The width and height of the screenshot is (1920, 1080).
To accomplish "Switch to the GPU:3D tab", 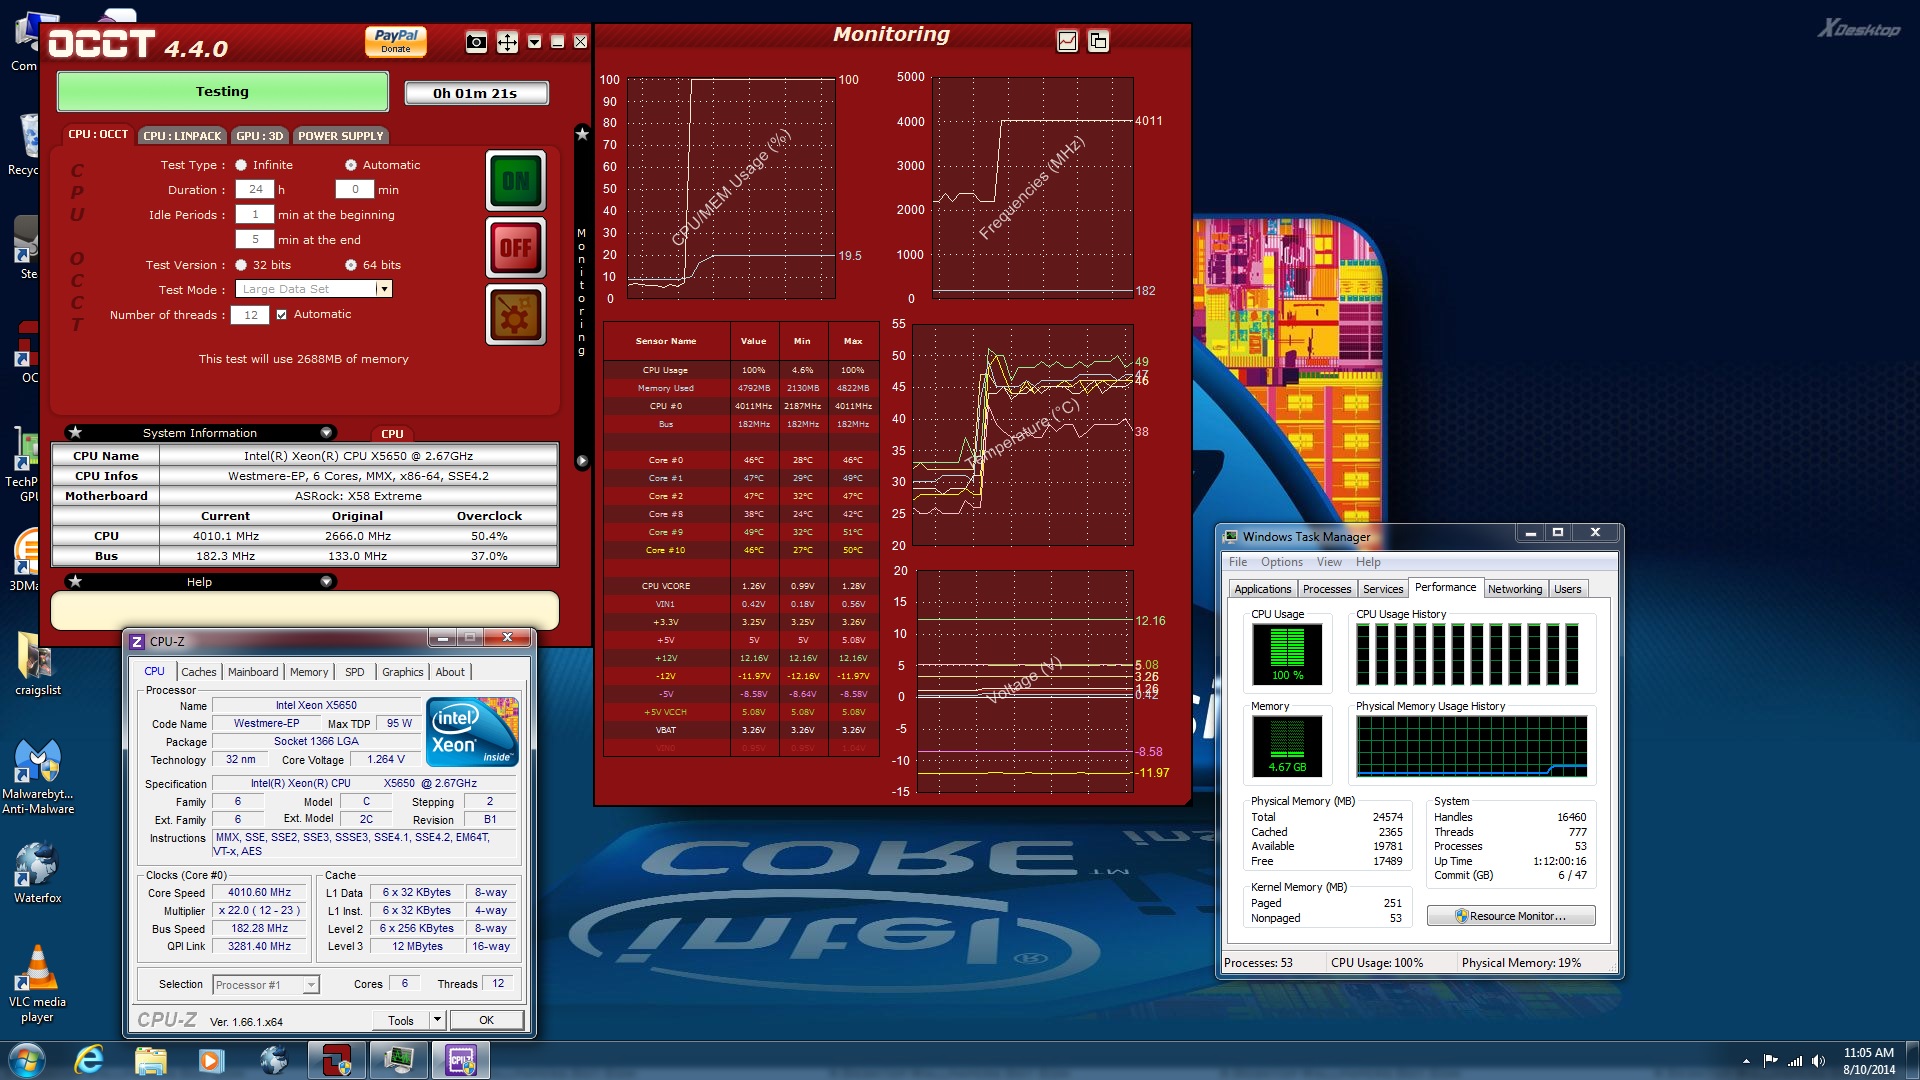I will pos(260,136).
